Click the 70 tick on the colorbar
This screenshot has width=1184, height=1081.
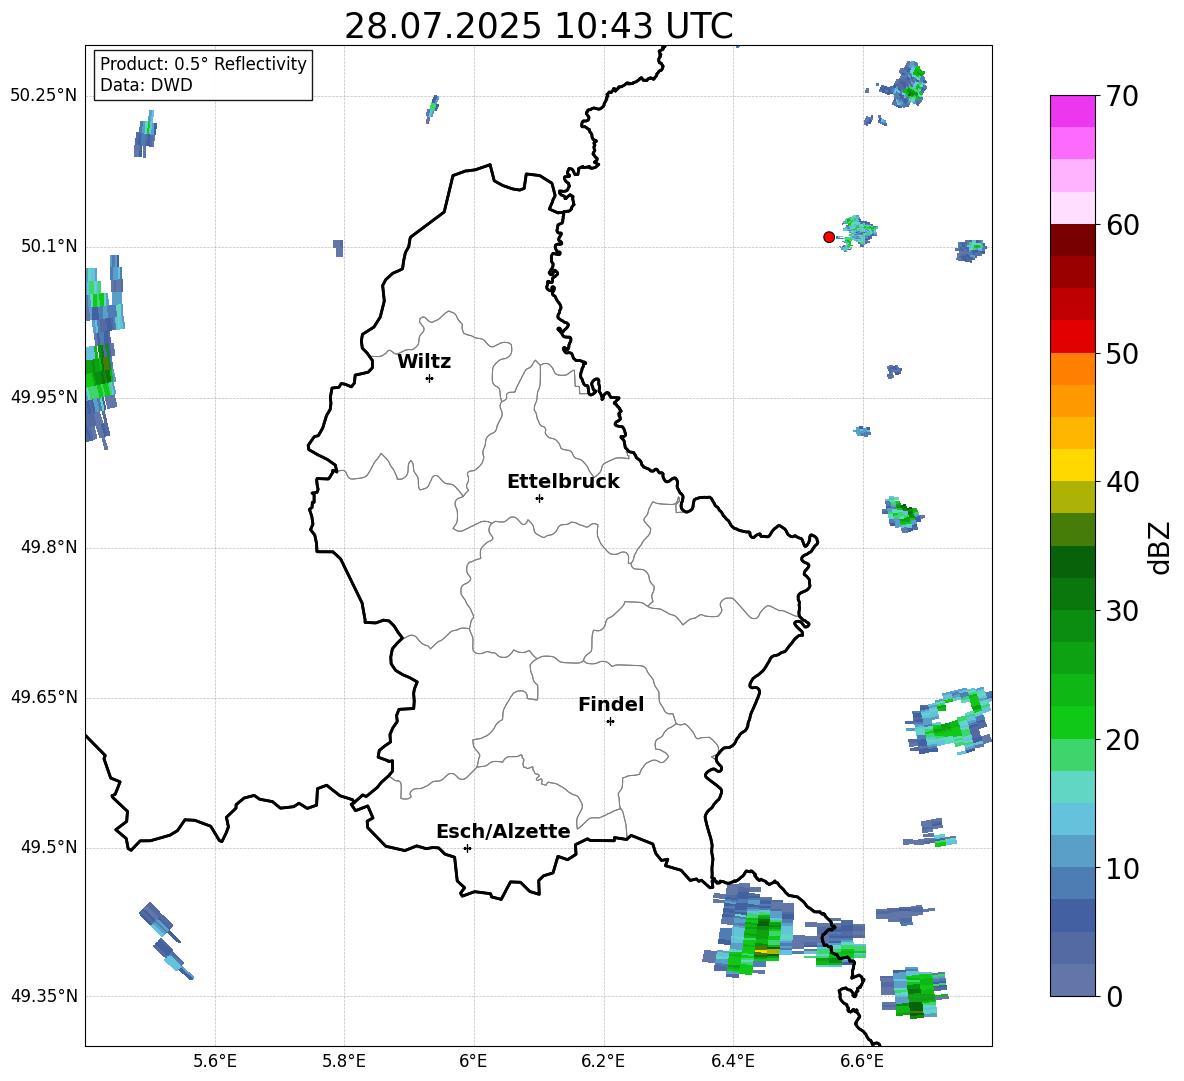tap(1122, 96)
